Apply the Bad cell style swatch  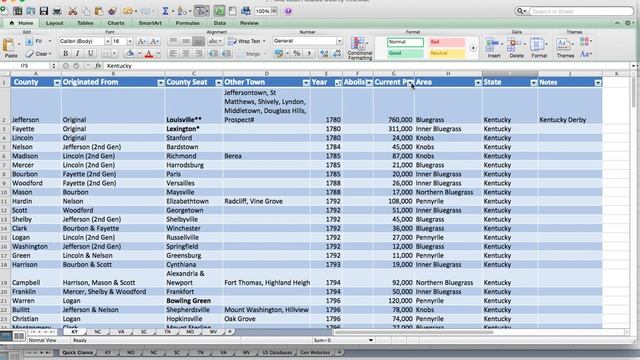(447, 42)
